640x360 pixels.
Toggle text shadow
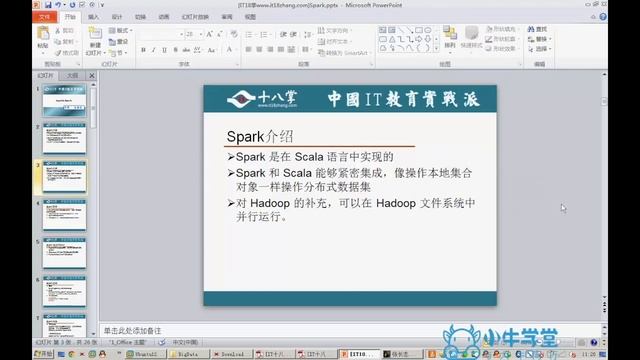click(x=175, y=50)
